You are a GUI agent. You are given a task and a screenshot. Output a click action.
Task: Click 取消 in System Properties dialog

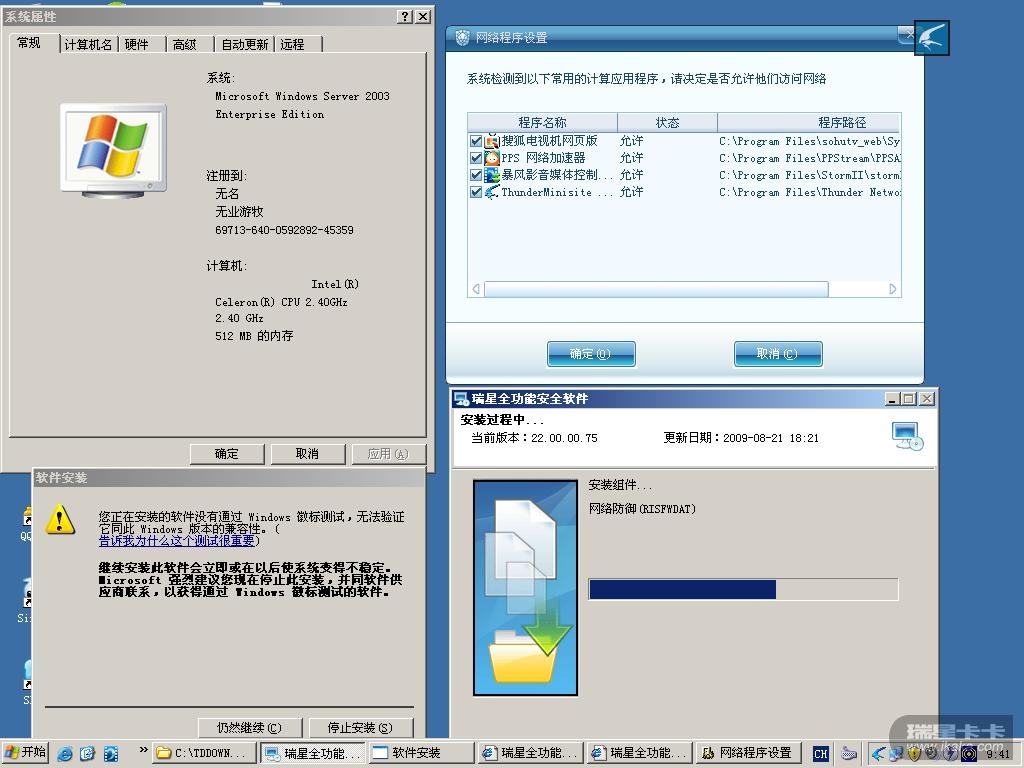click(x=307, y=454)
